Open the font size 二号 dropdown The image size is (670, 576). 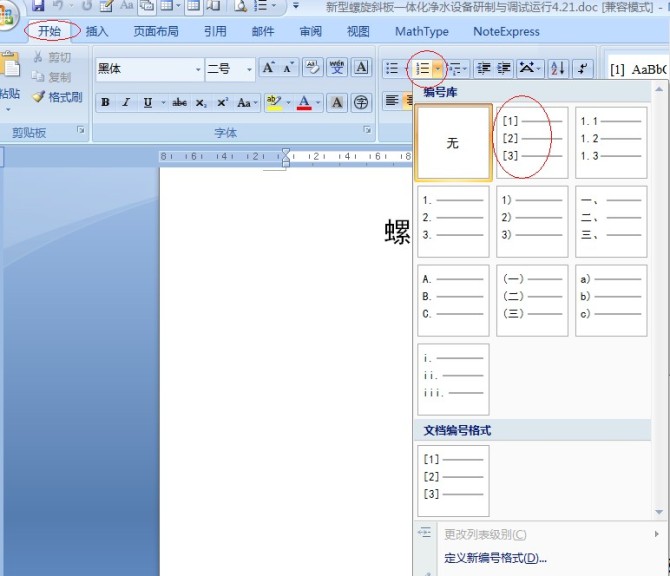249,69
